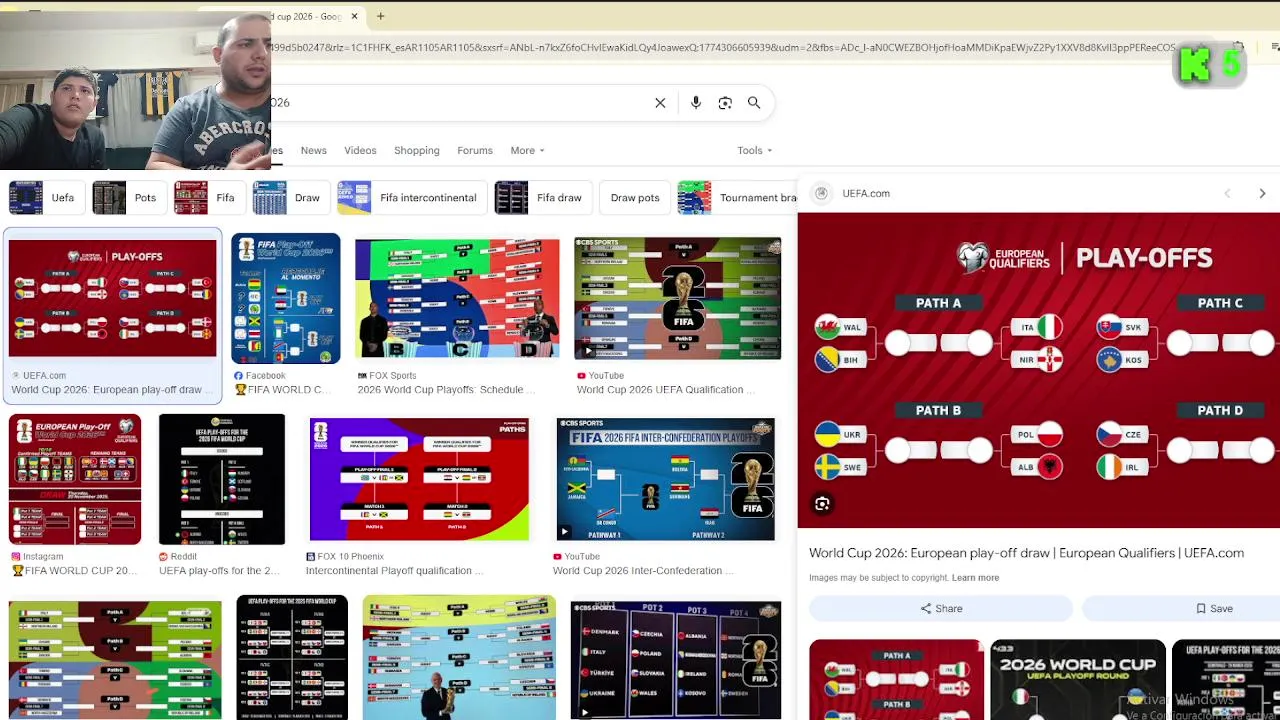1280x720 pixels.
Task: Switch to the News tab
Action: [x=313, y=150]
